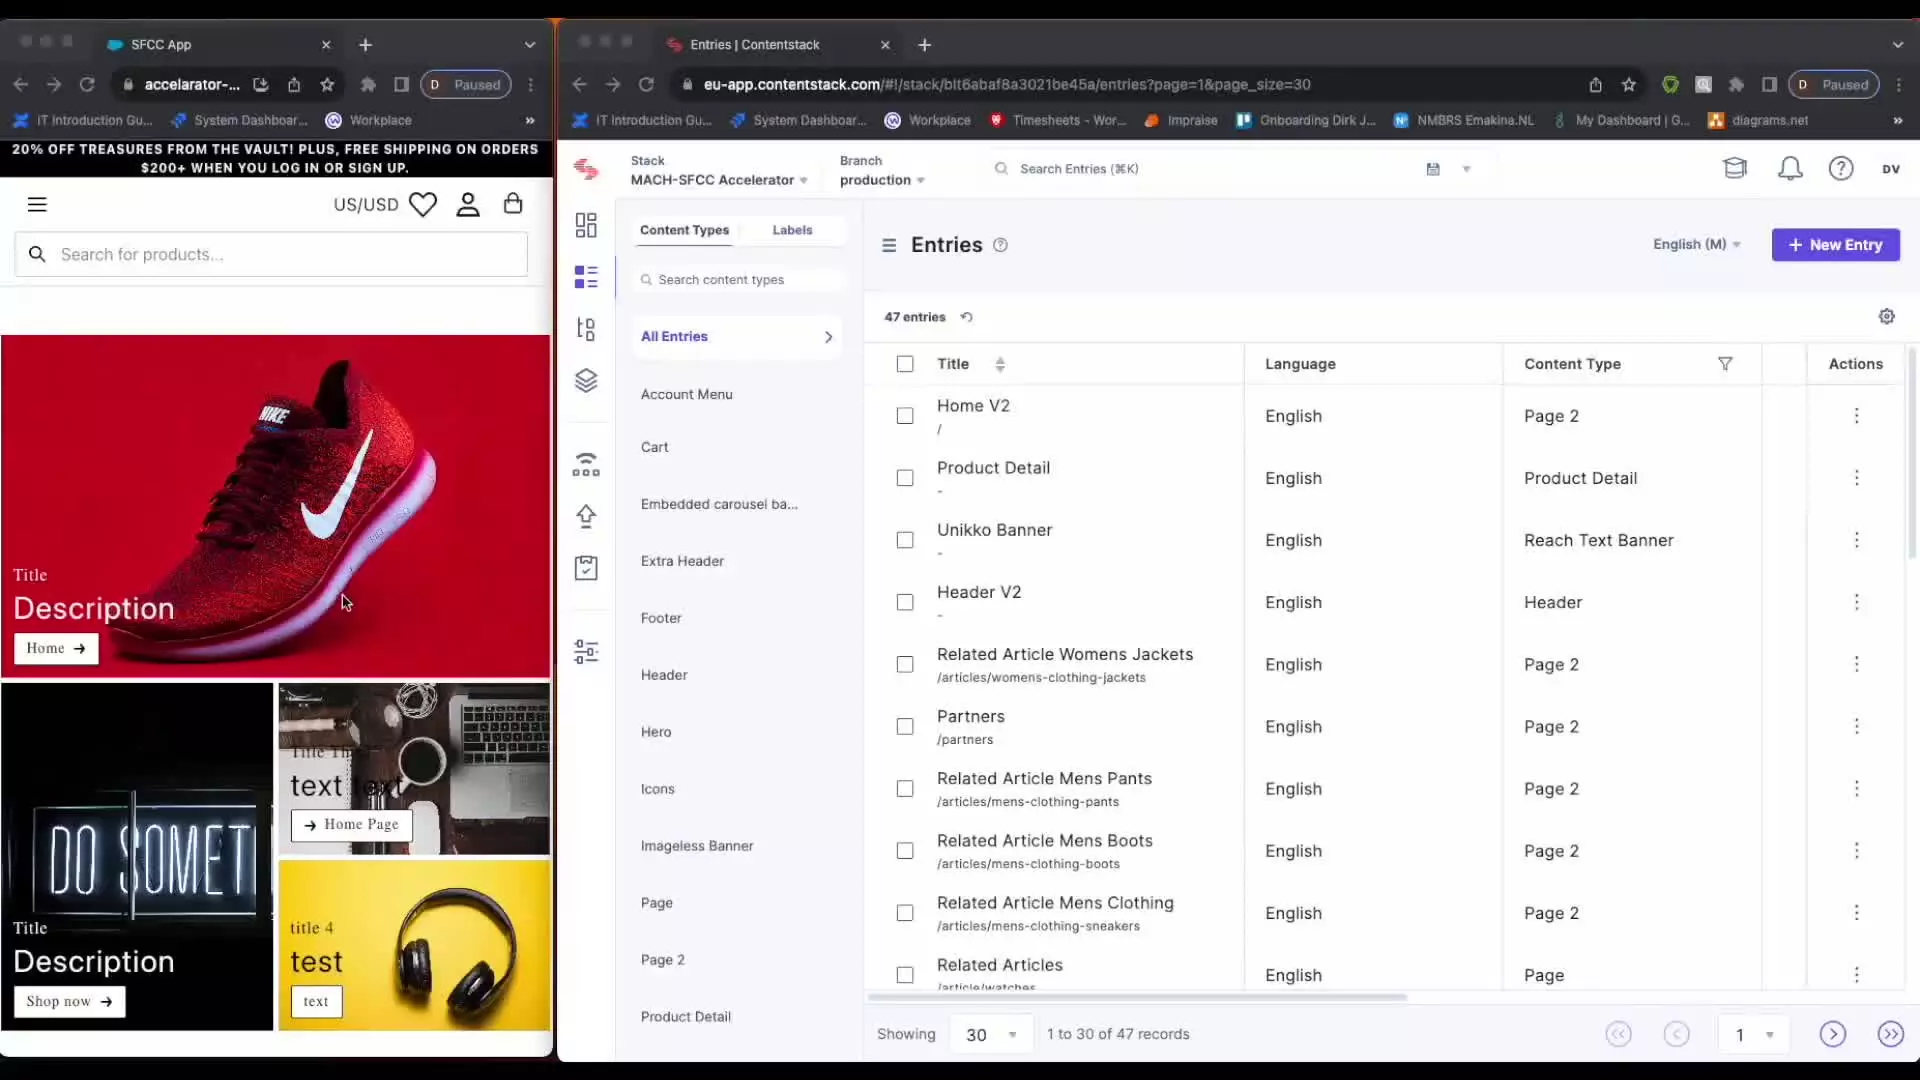
Task: Click the refresh entries icon beside 47 entries
Action: coord(966,317)
